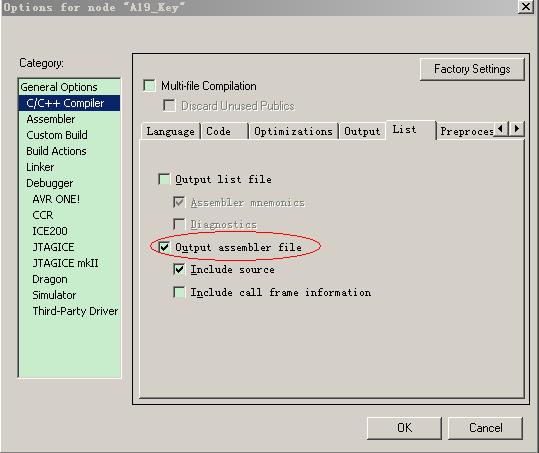Select CCR debugger entry

[69, 215]
